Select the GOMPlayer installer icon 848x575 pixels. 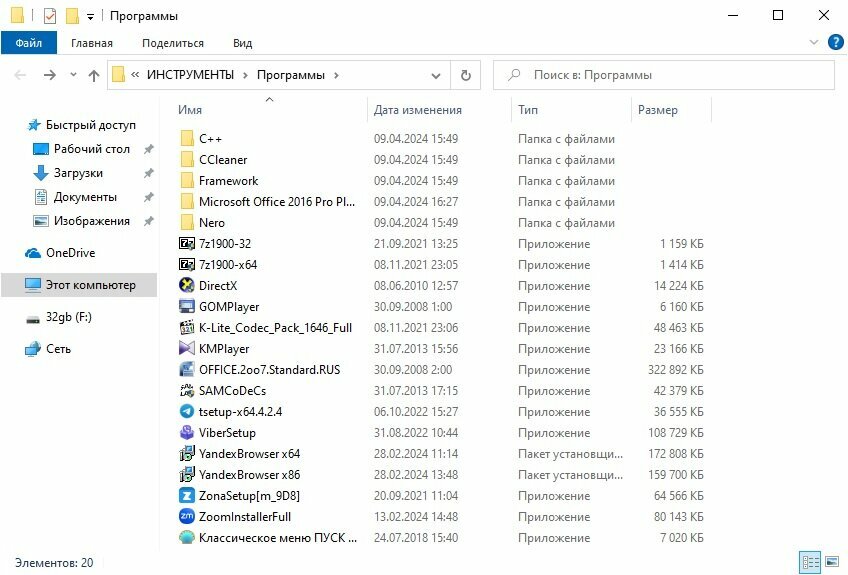tap(187, 306)
